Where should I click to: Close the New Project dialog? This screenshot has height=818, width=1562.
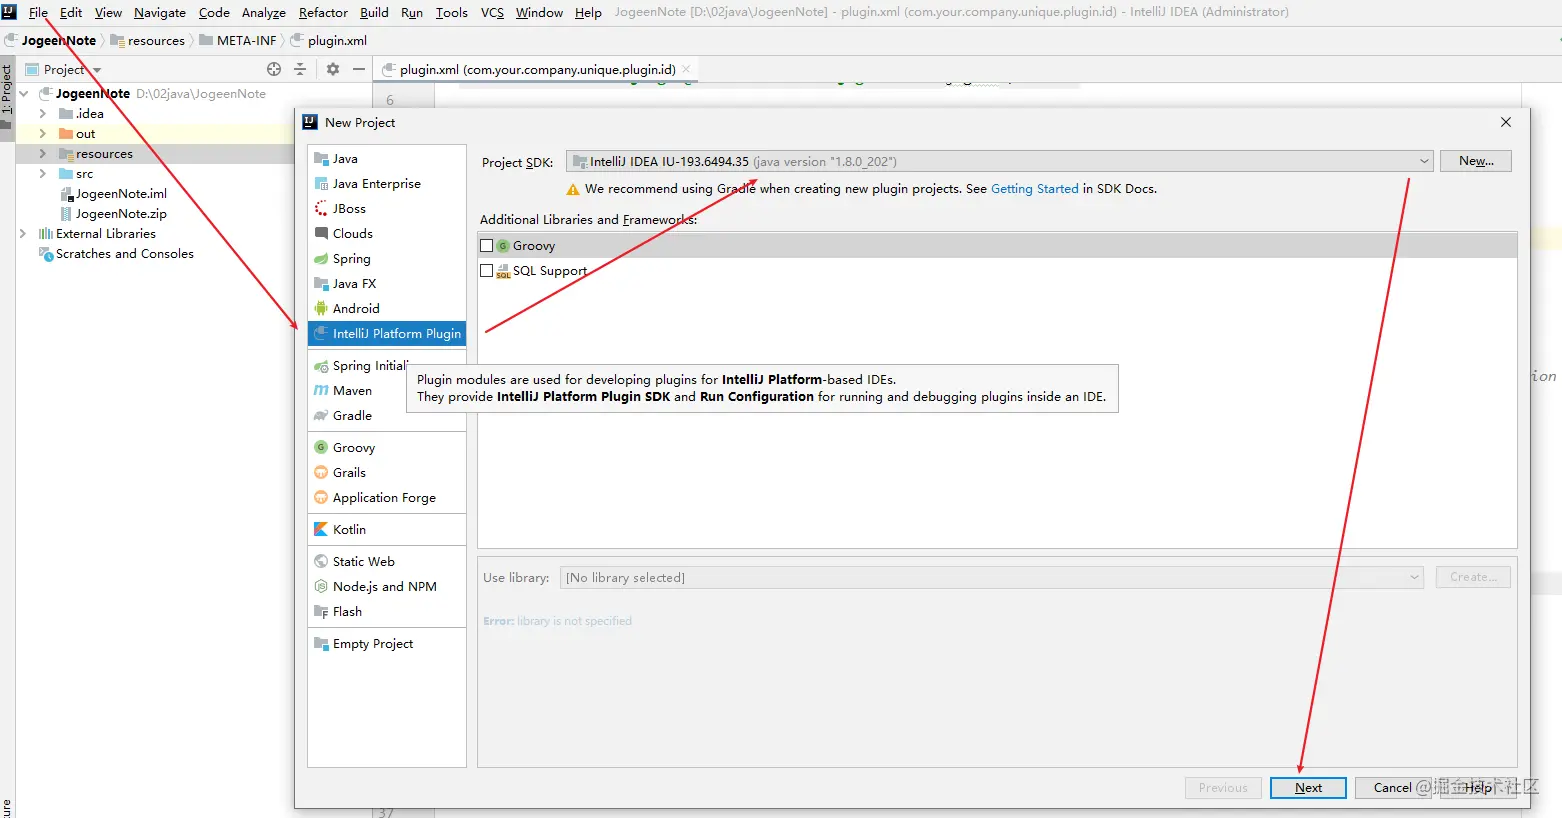tap(1506, 122)
